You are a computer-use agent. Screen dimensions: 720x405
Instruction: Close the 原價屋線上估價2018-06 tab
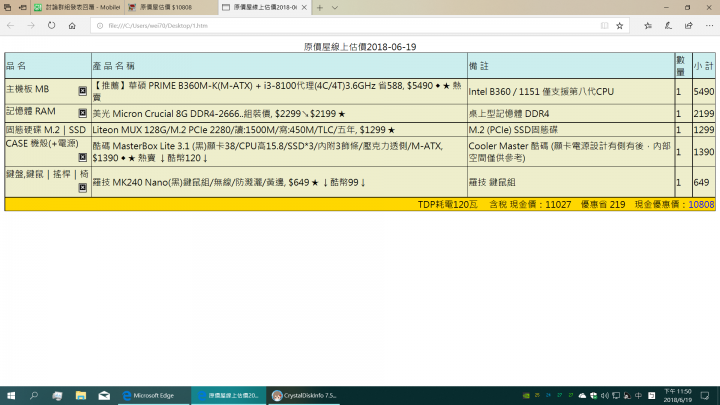tap(304, 7)
